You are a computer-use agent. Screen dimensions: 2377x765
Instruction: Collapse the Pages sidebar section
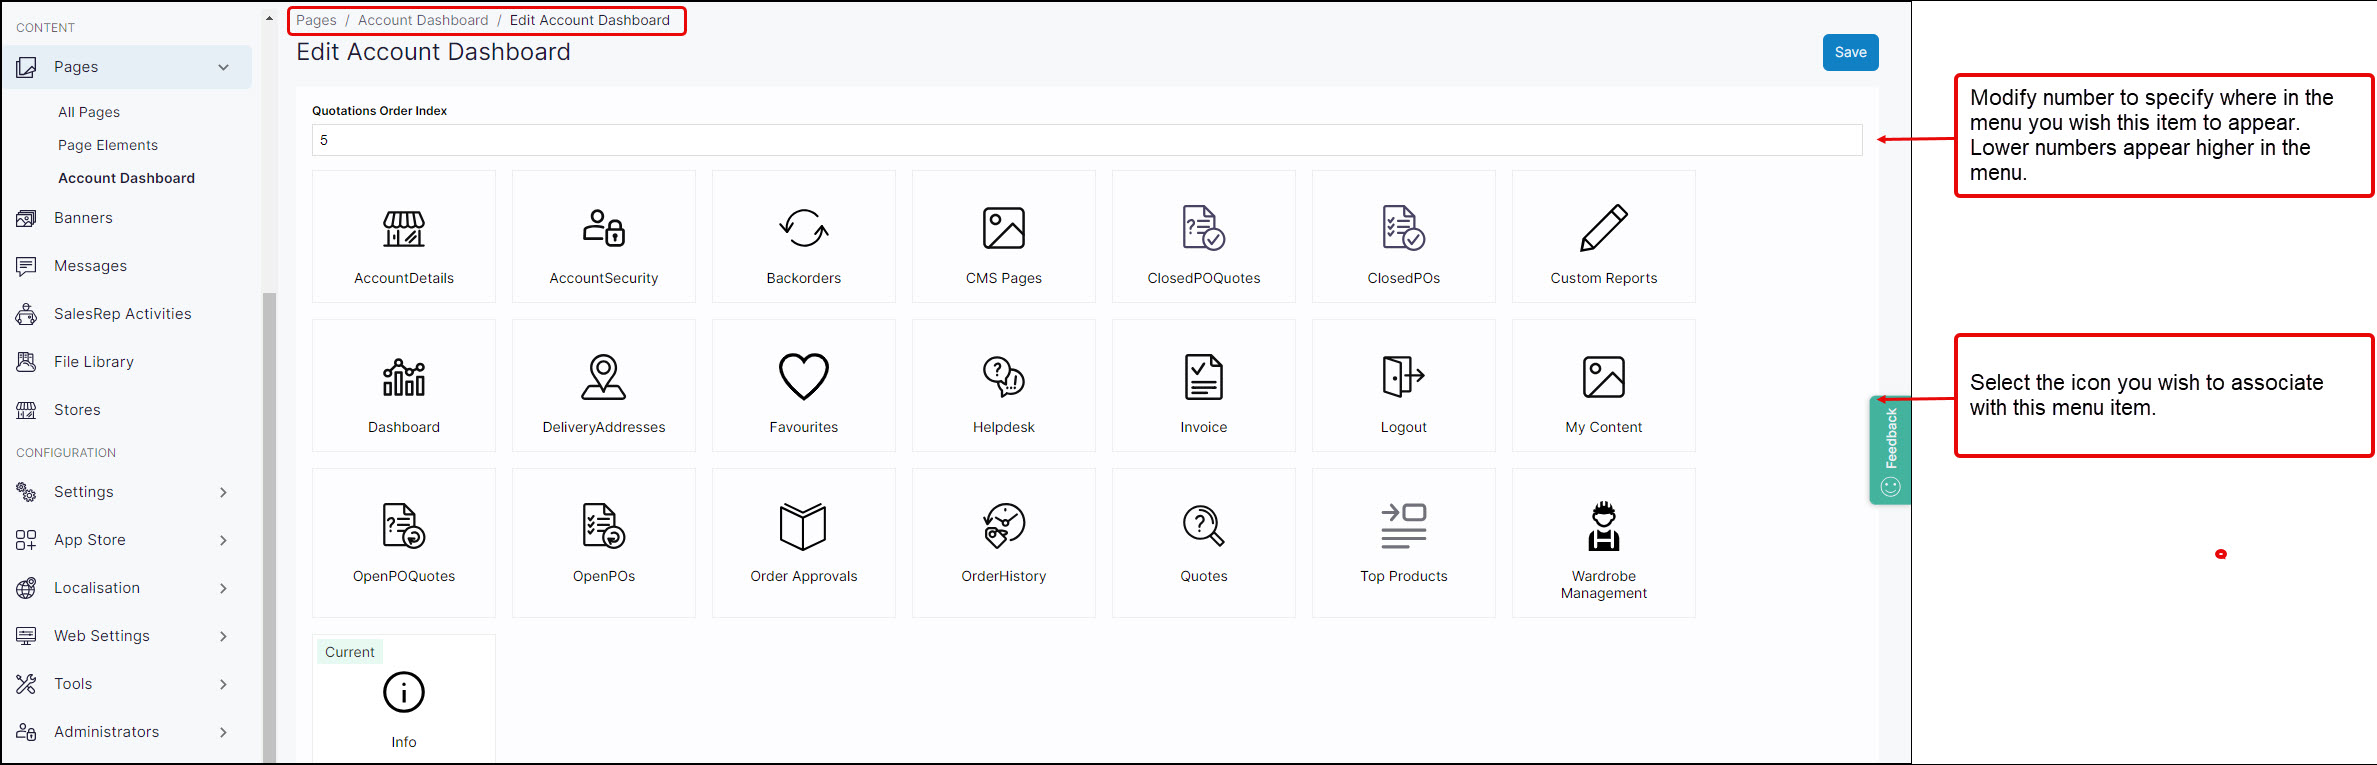(x=224, y=67)
